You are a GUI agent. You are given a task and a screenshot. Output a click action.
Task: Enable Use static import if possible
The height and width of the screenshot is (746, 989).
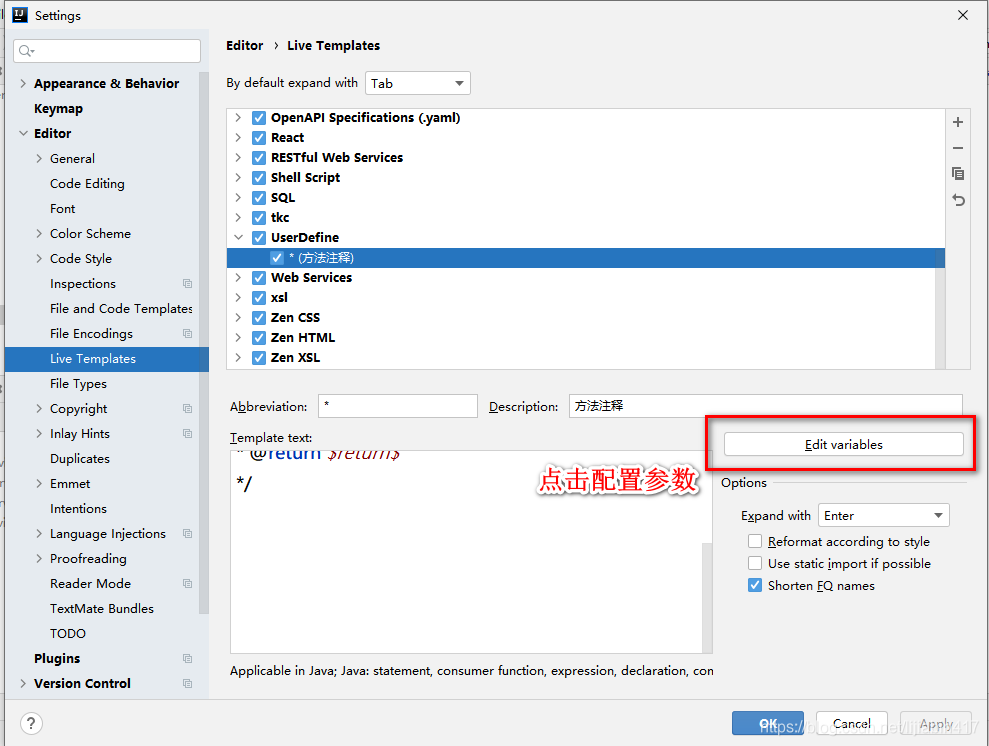(x=754, y=563)
